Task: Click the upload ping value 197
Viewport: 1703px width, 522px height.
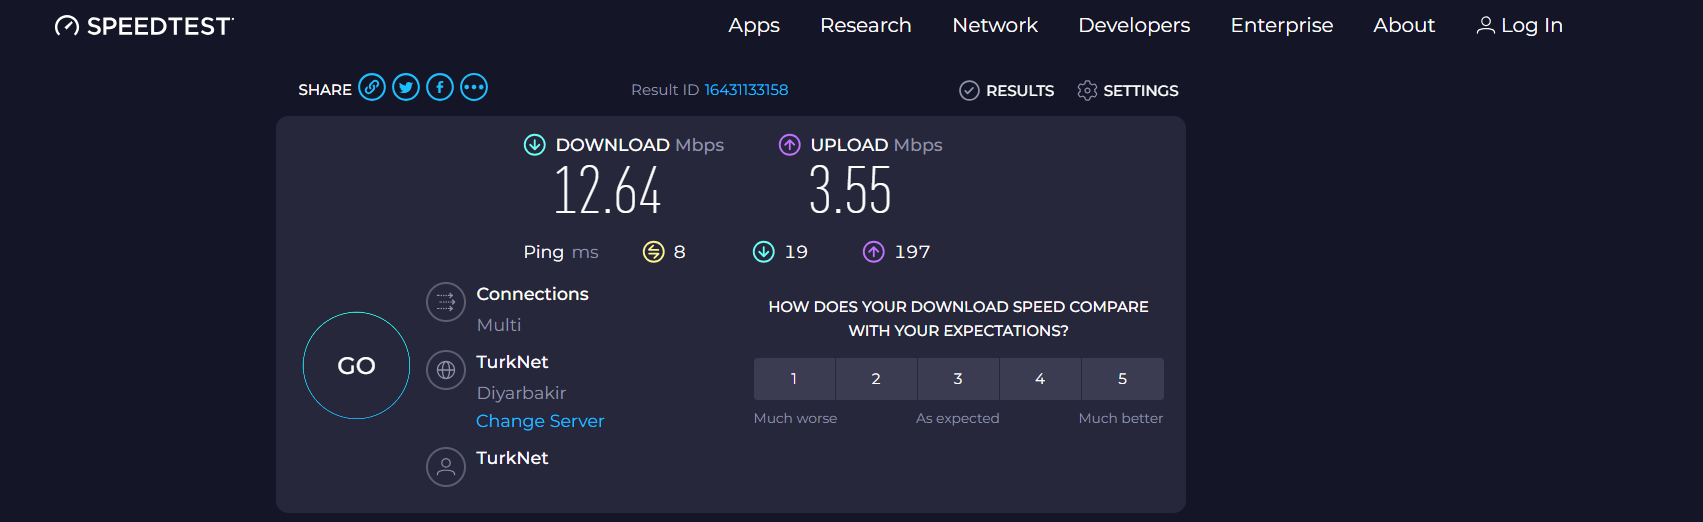Action: (x=912, y=252)
